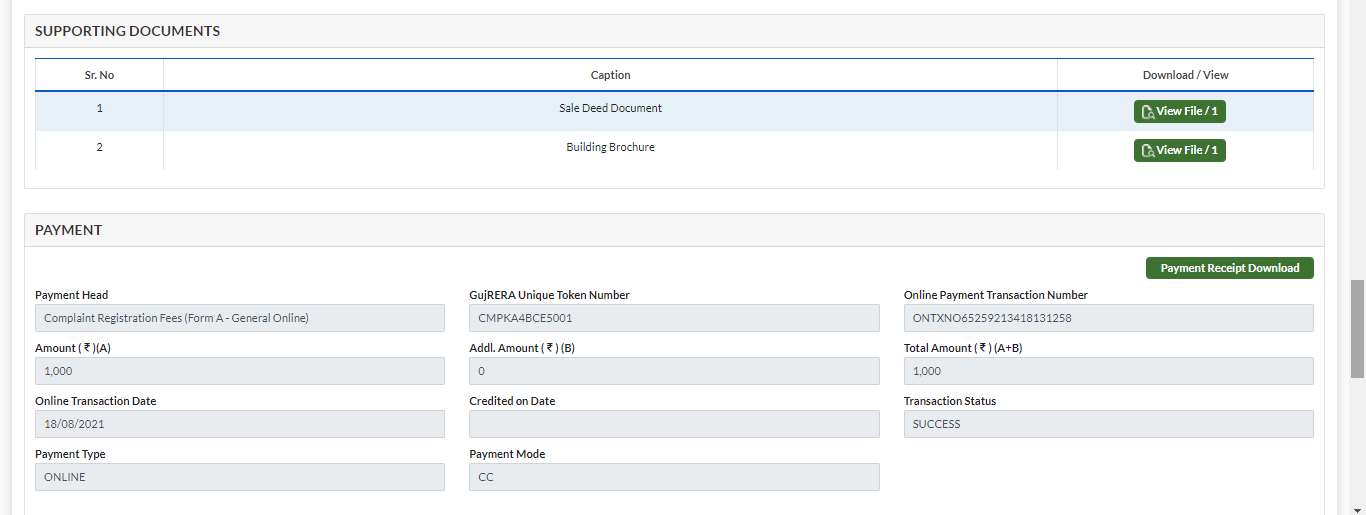Click the Transaction Status field showing SUCCESS
This screenshot has height=515, width=1366.
pyautogui.click(x=1108, y=424)
